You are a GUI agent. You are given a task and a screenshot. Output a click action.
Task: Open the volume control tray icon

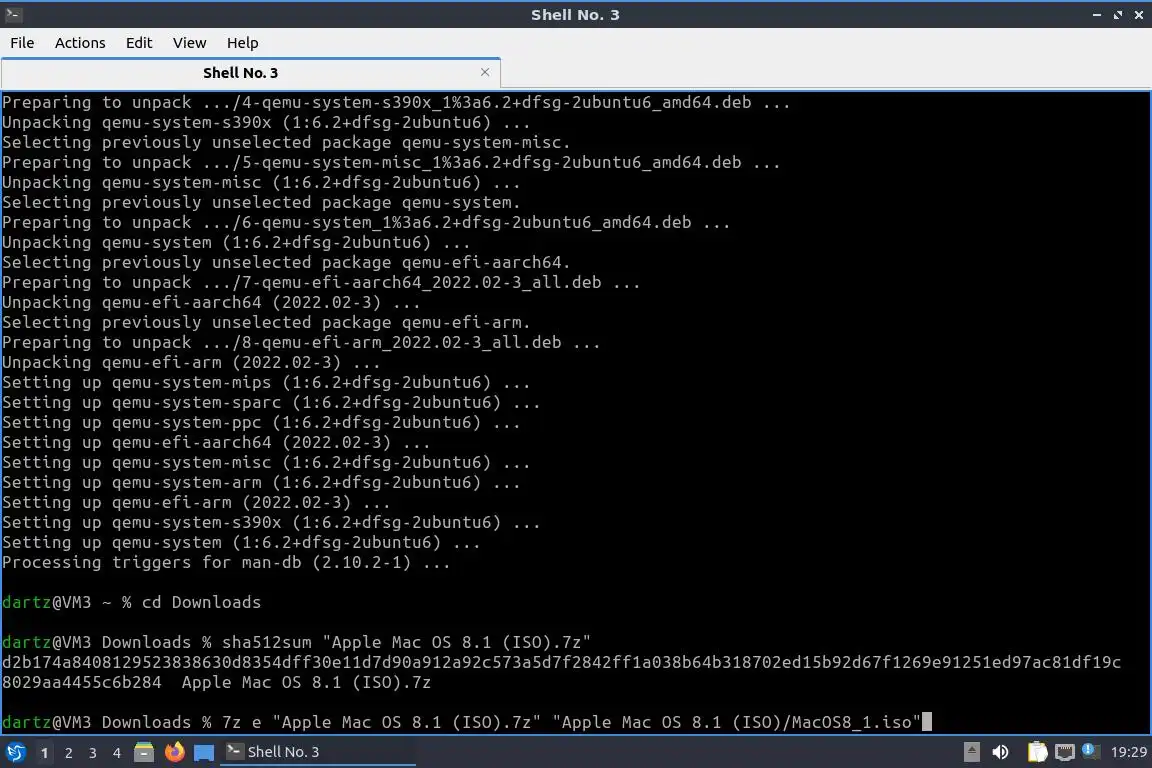pos(1000,752)
